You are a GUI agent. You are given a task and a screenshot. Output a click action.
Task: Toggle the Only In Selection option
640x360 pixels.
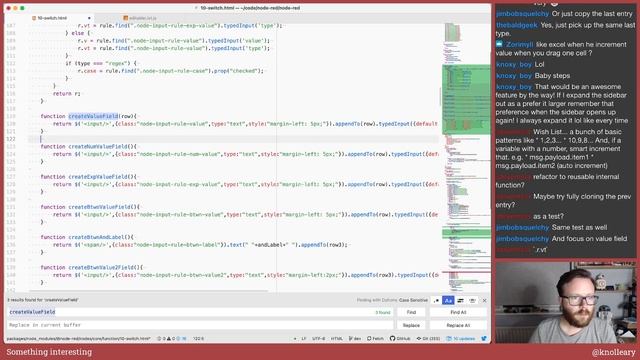[460, 300]
